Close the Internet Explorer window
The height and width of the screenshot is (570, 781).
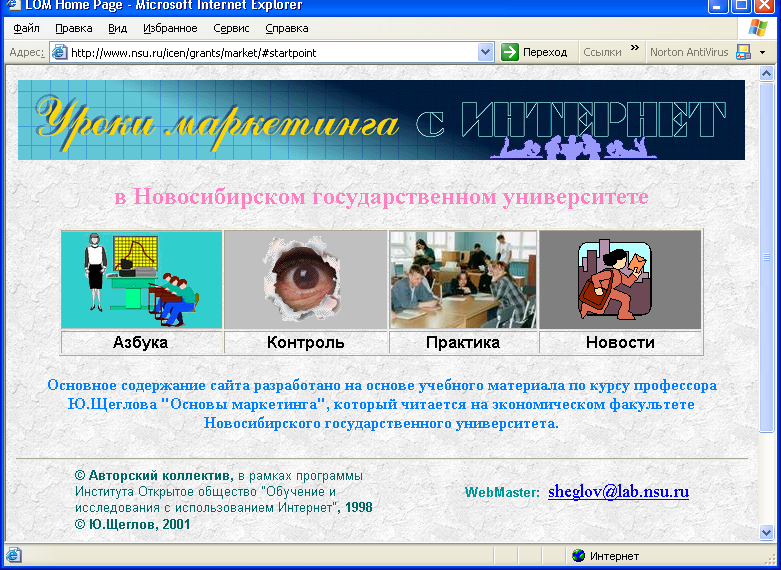(766, 5)
